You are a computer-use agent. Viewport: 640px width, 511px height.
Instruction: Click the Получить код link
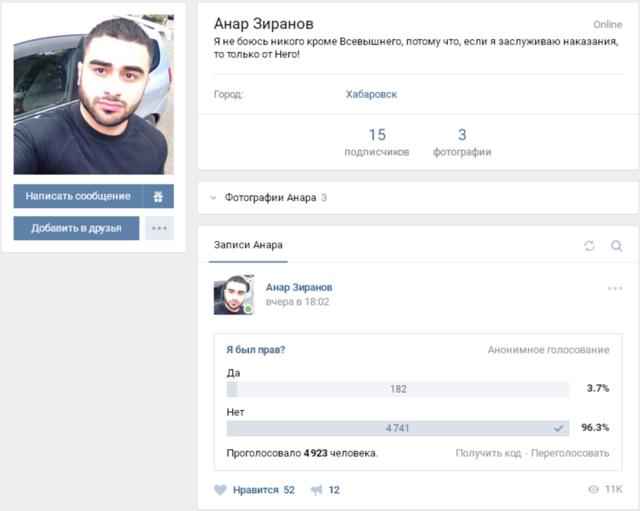click(488, 453)
